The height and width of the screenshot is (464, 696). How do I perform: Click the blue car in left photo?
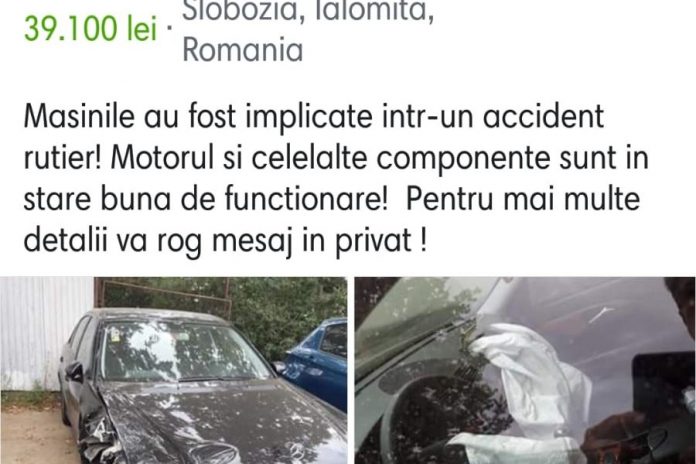click(x=317, y=360)
